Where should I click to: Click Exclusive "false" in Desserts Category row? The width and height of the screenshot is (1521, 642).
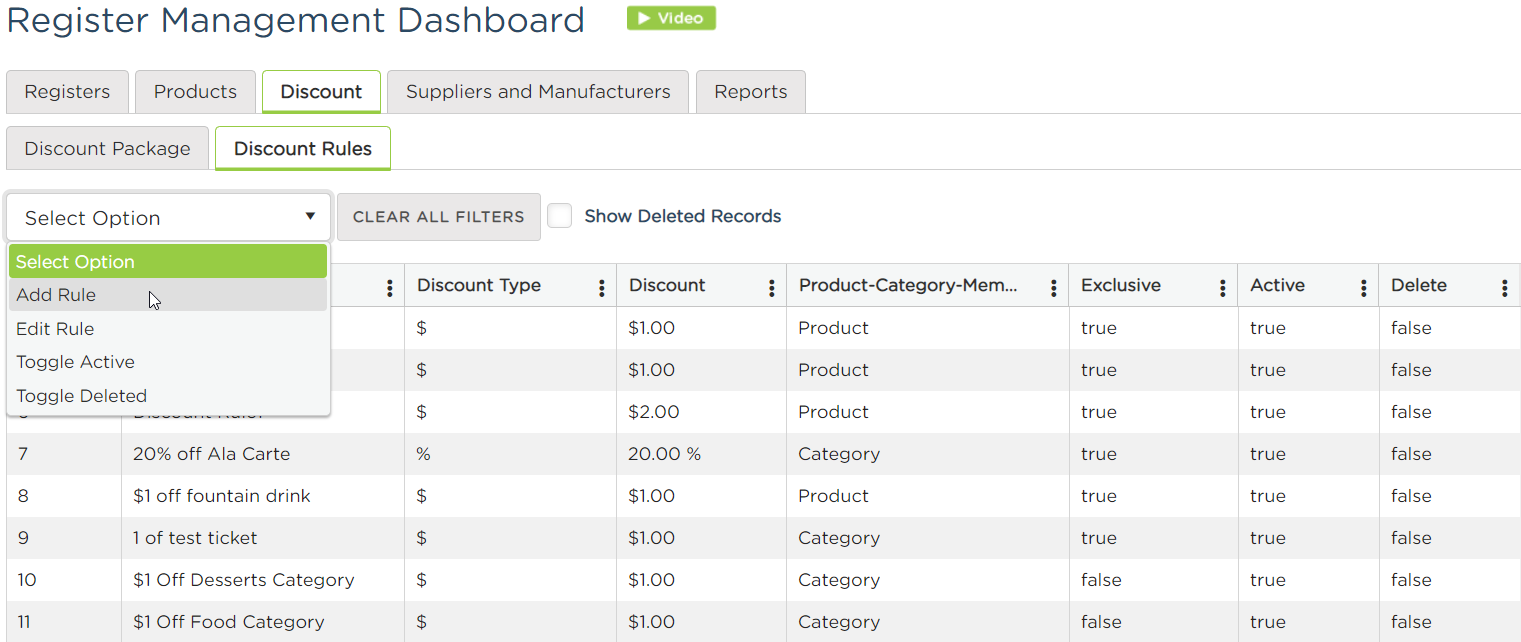(x=1101, y=580)
